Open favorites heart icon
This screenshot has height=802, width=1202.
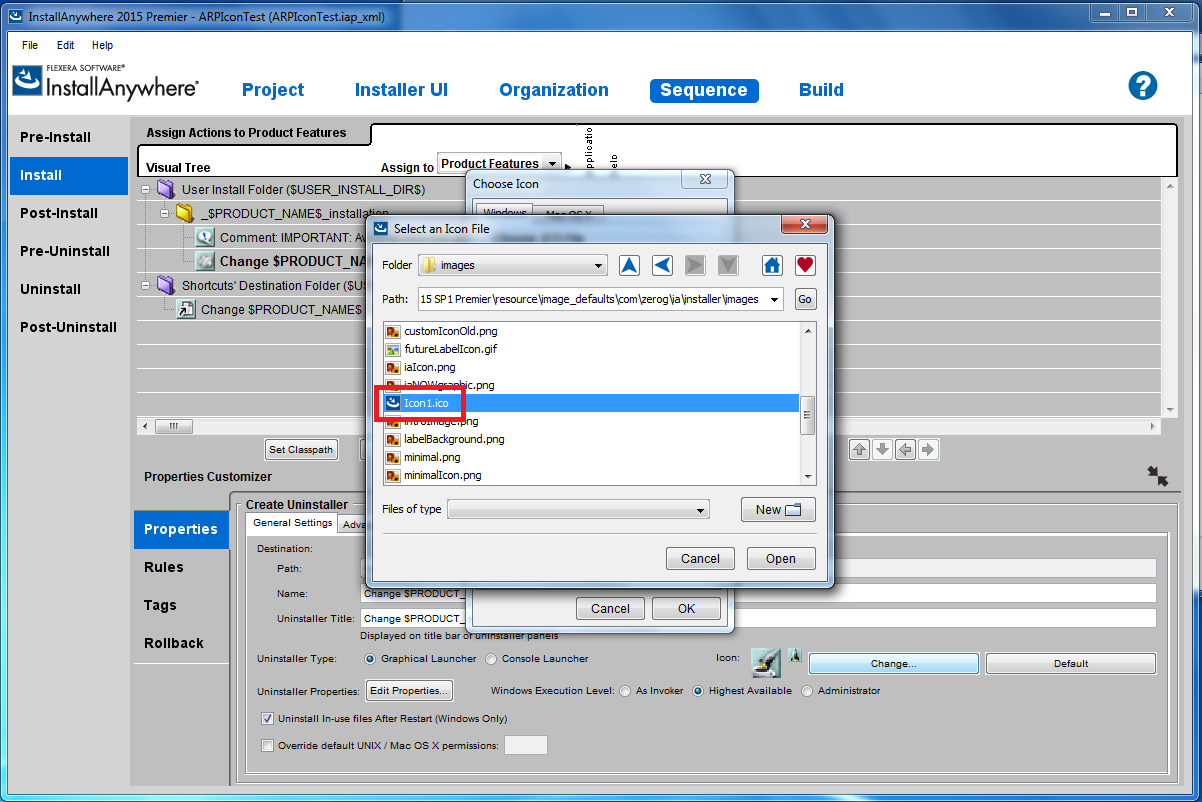pos(805,265)
